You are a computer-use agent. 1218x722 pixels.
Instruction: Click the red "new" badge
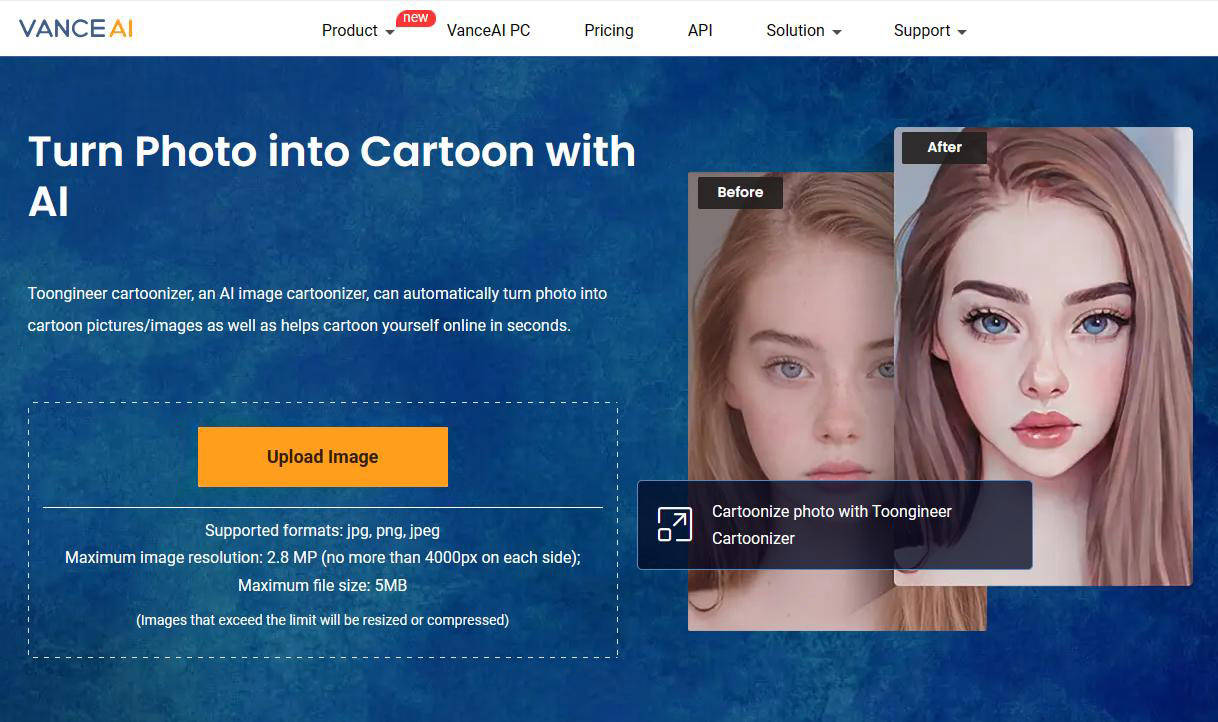pos(415,17)
